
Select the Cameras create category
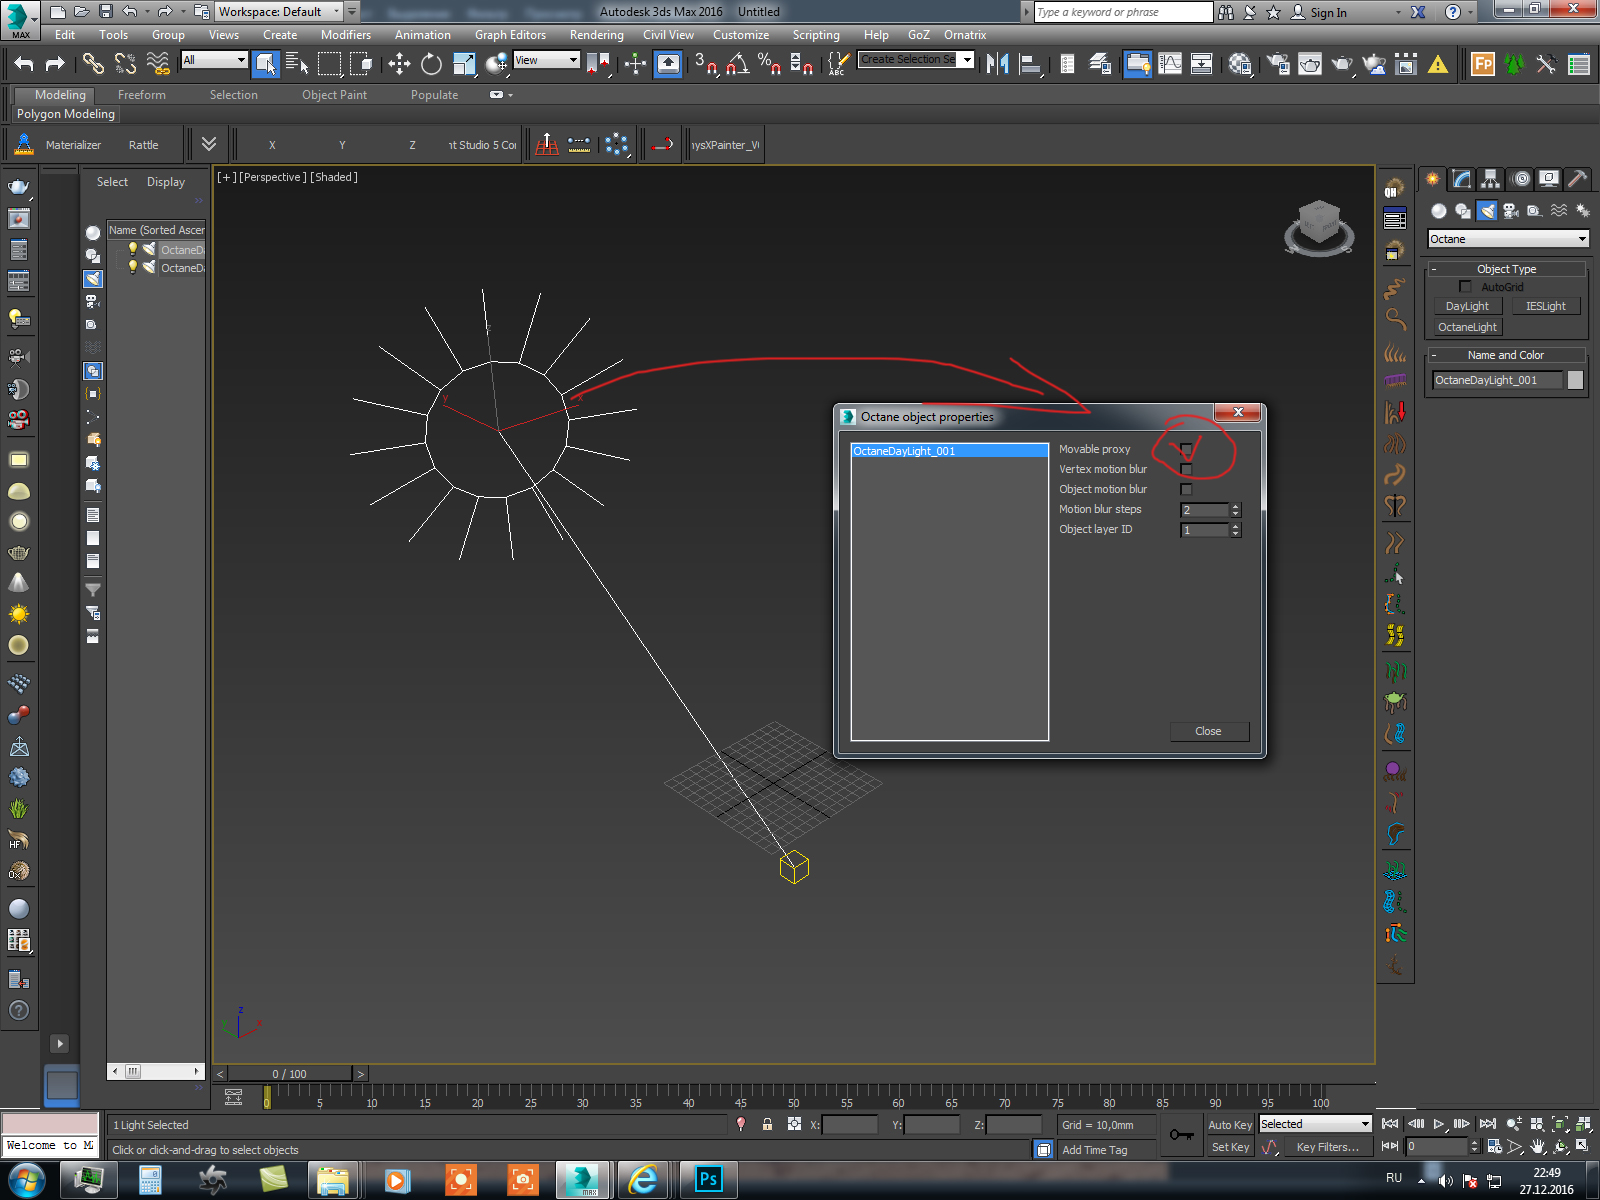click(x=1511, y=210)
